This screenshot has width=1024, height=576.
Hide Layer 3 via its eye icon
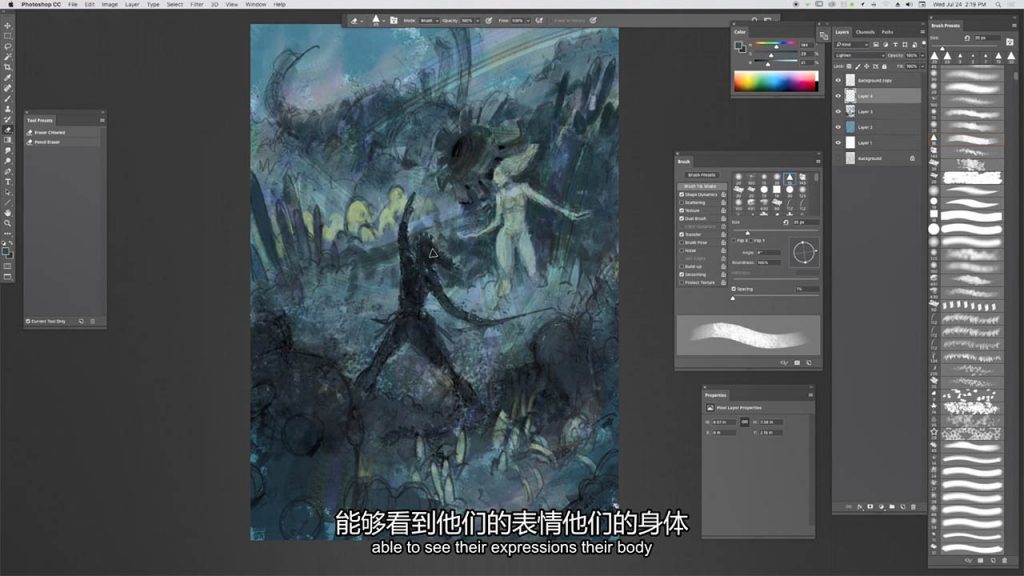click(838, 112)
